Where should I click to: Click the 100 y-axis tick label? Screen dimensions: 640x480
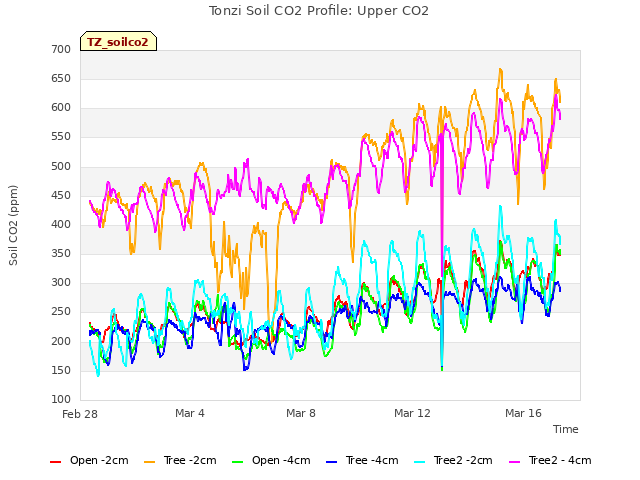[61, 400]
